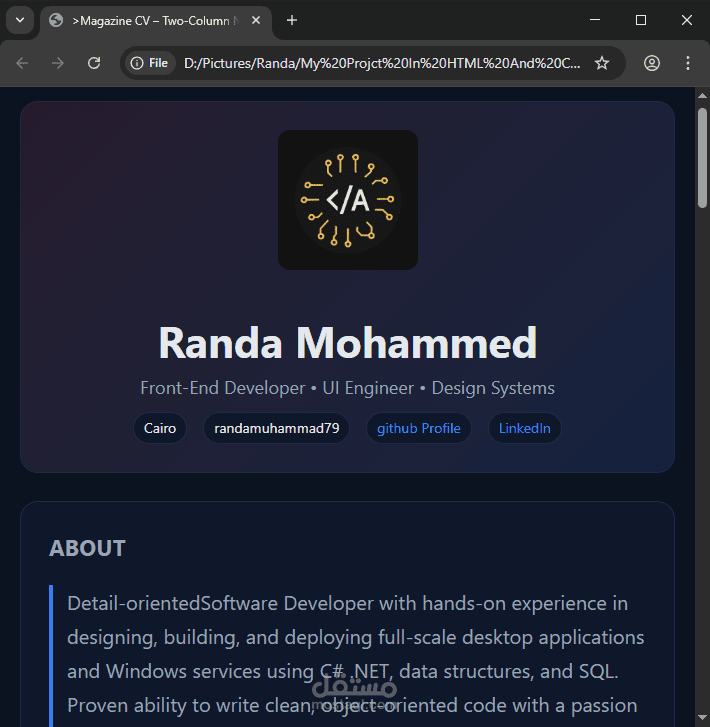Click the </A circuit logo image
Screen dimensions: 710x727
click(348, 200)
